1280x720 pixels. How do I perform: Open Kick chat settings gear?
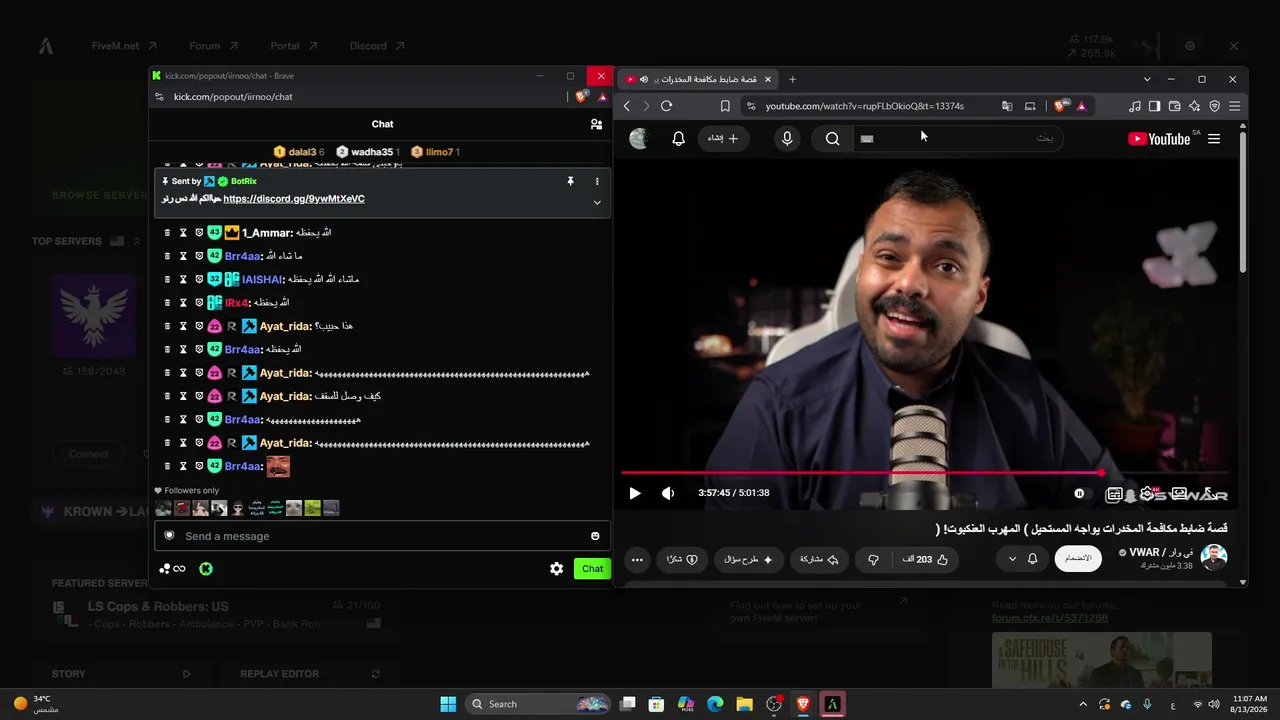coord(557,569)
